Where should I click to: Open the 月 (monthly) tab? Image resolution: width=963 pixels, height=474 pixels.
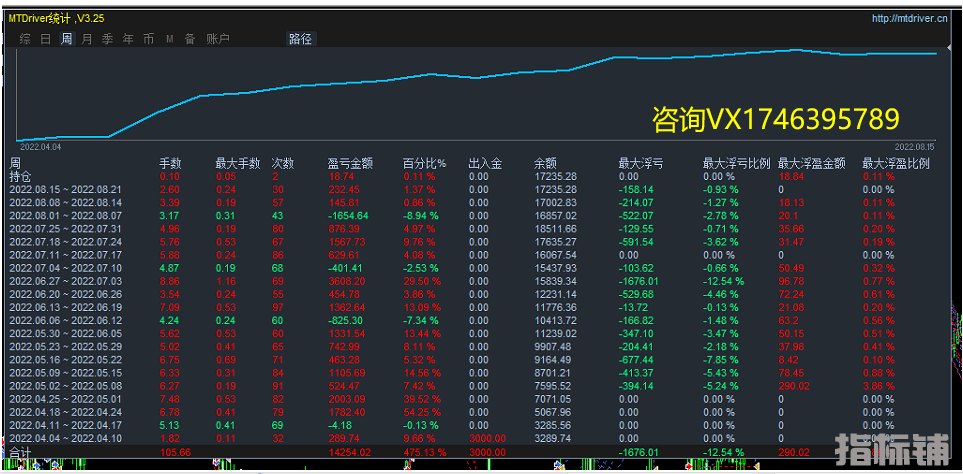(87, 39)
